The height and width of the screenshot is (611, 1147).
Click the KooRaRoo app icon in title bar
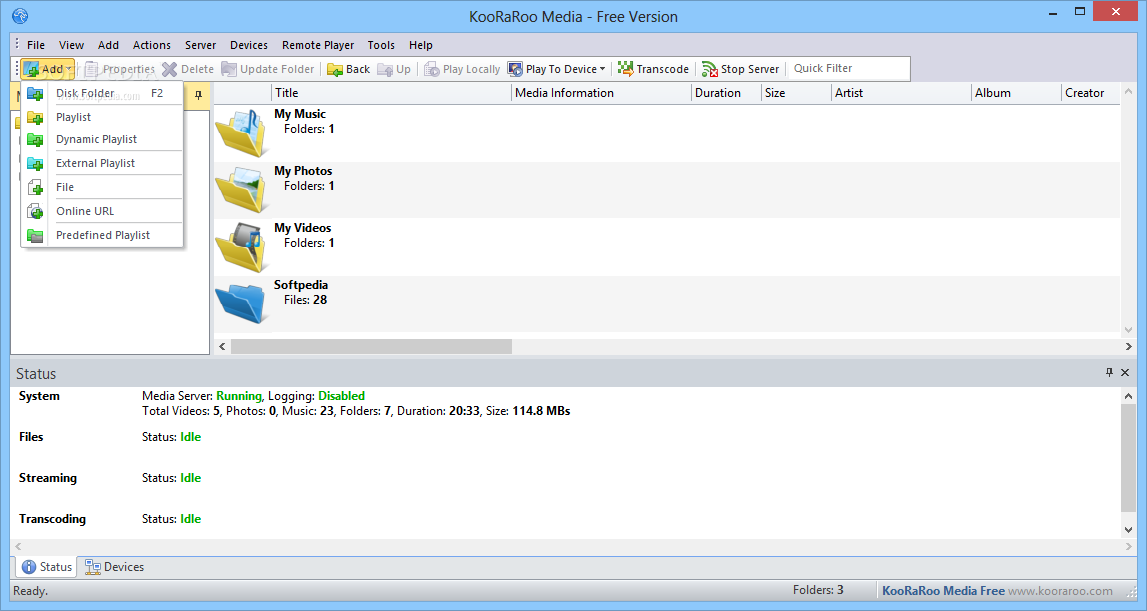coord(20,15)
